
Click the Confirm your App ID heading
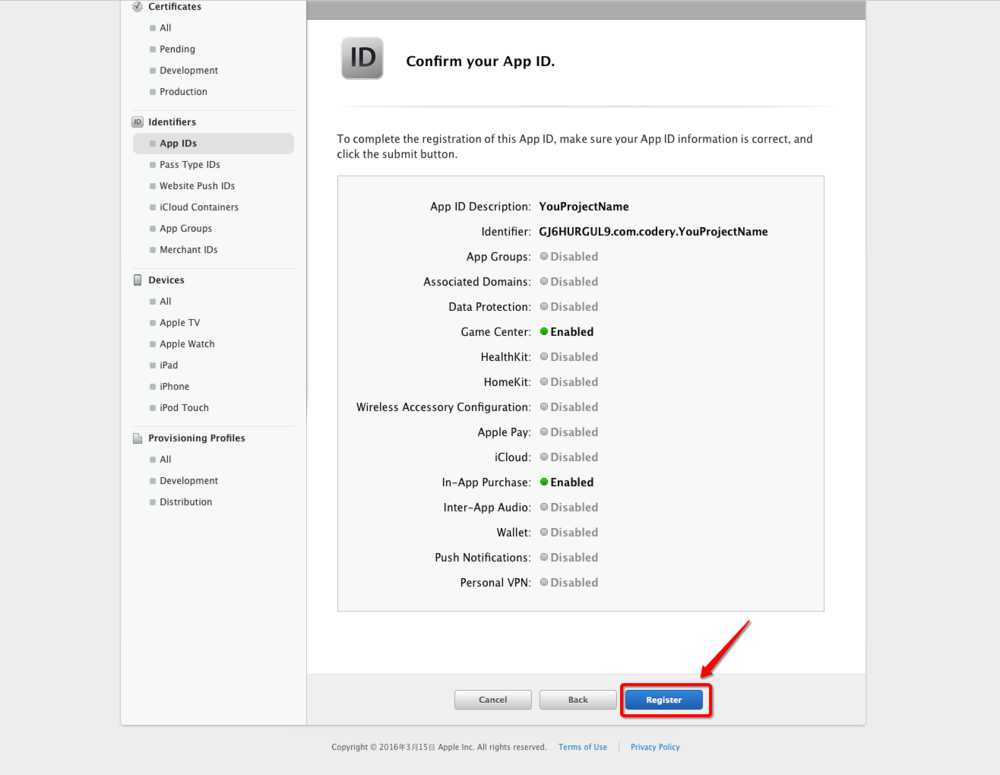(480, 61)
